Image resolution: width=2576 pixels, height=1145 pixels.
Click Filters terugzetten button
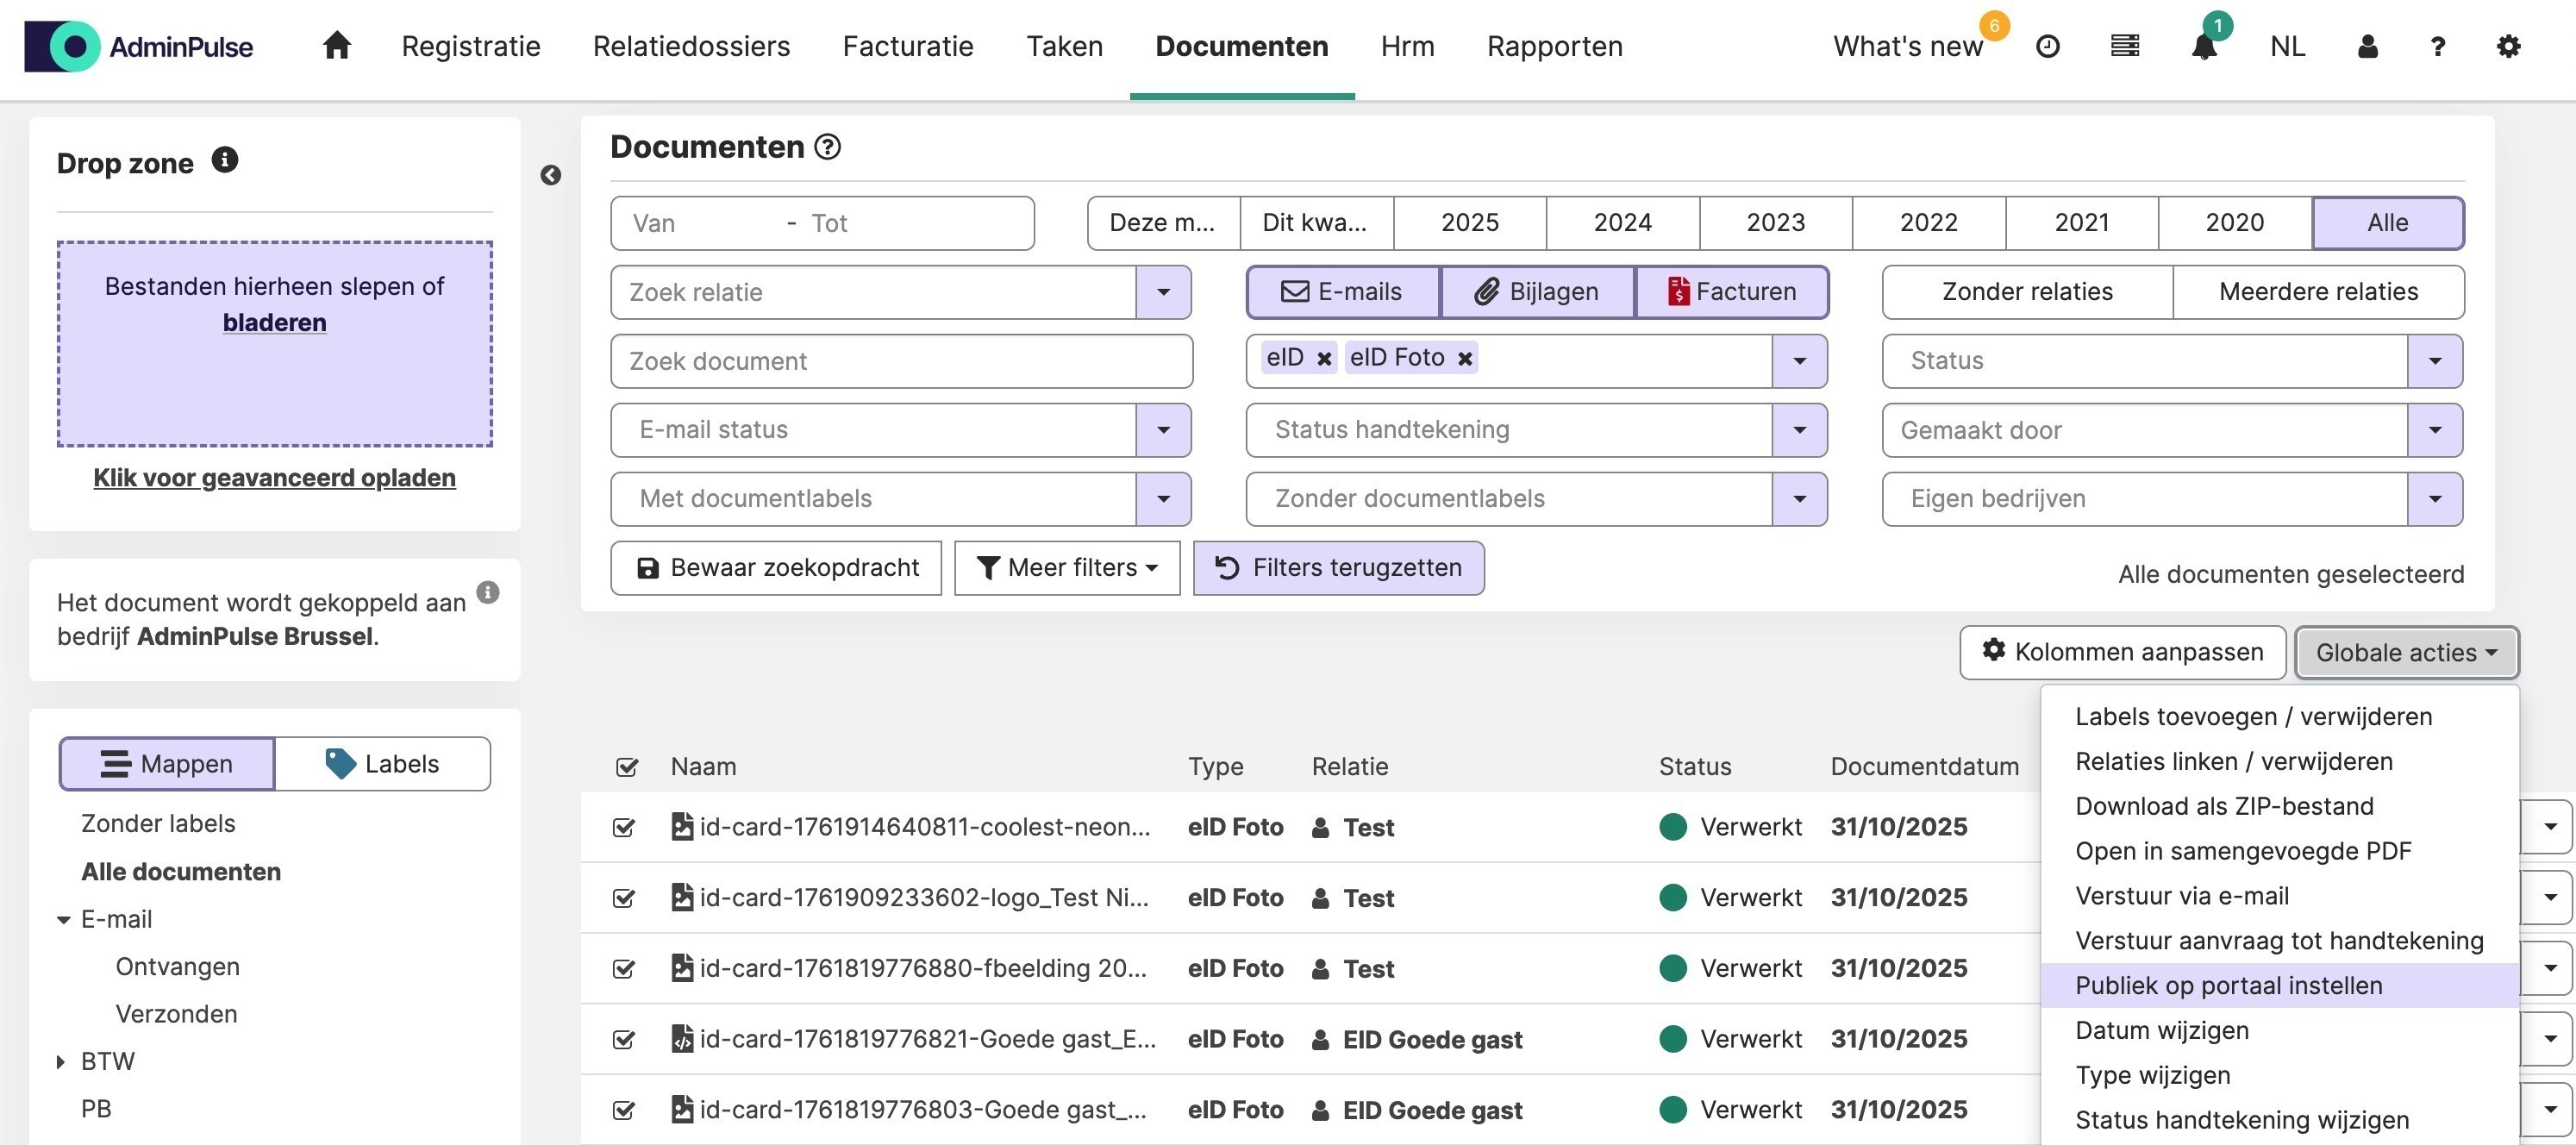coord(1338,568)
